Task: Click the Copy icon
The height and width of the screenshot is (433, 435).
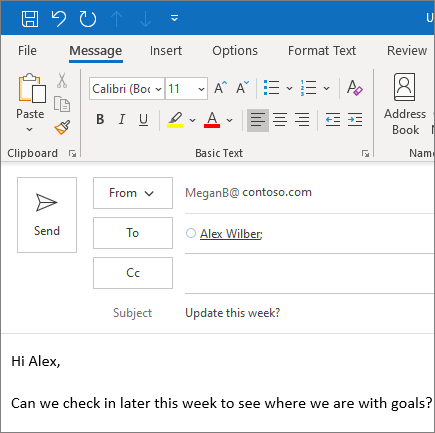Action: click(x=62, y=104)
